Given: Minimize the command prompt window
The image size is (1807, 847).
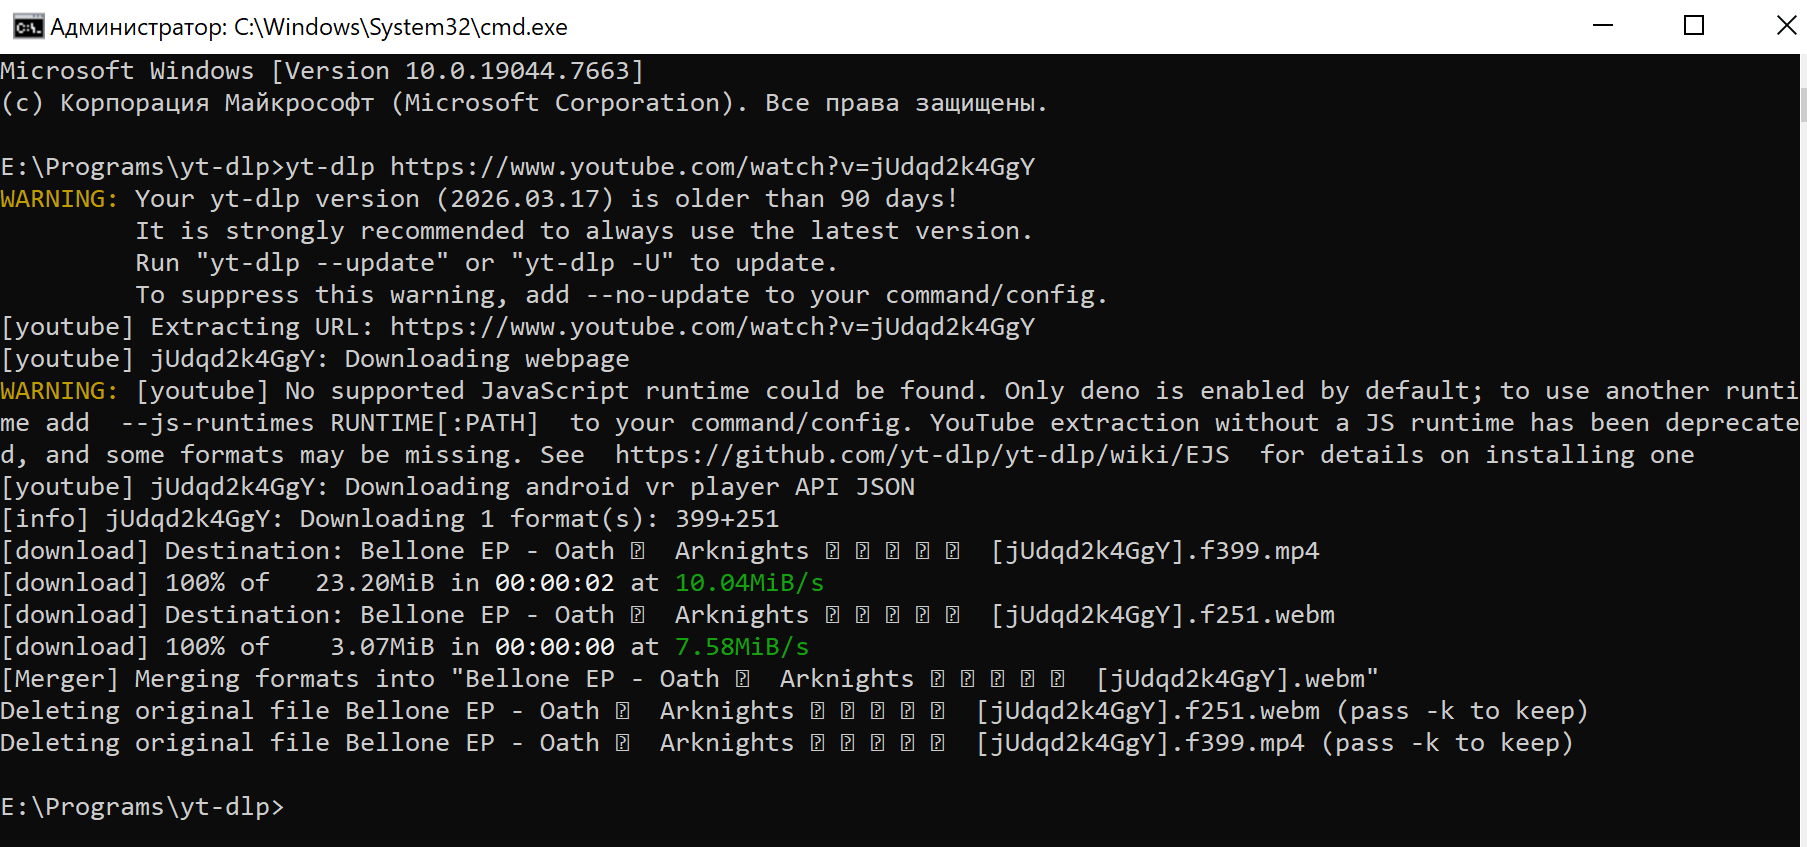Looking at the screenshot, I should point(1603,26).
